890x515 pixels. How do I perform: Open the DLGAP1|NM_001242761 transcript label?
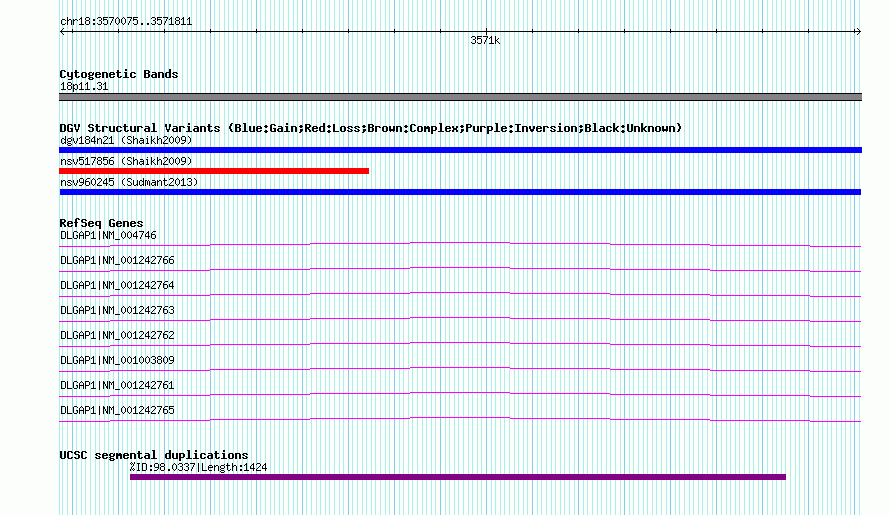click(x=117, y=385)
